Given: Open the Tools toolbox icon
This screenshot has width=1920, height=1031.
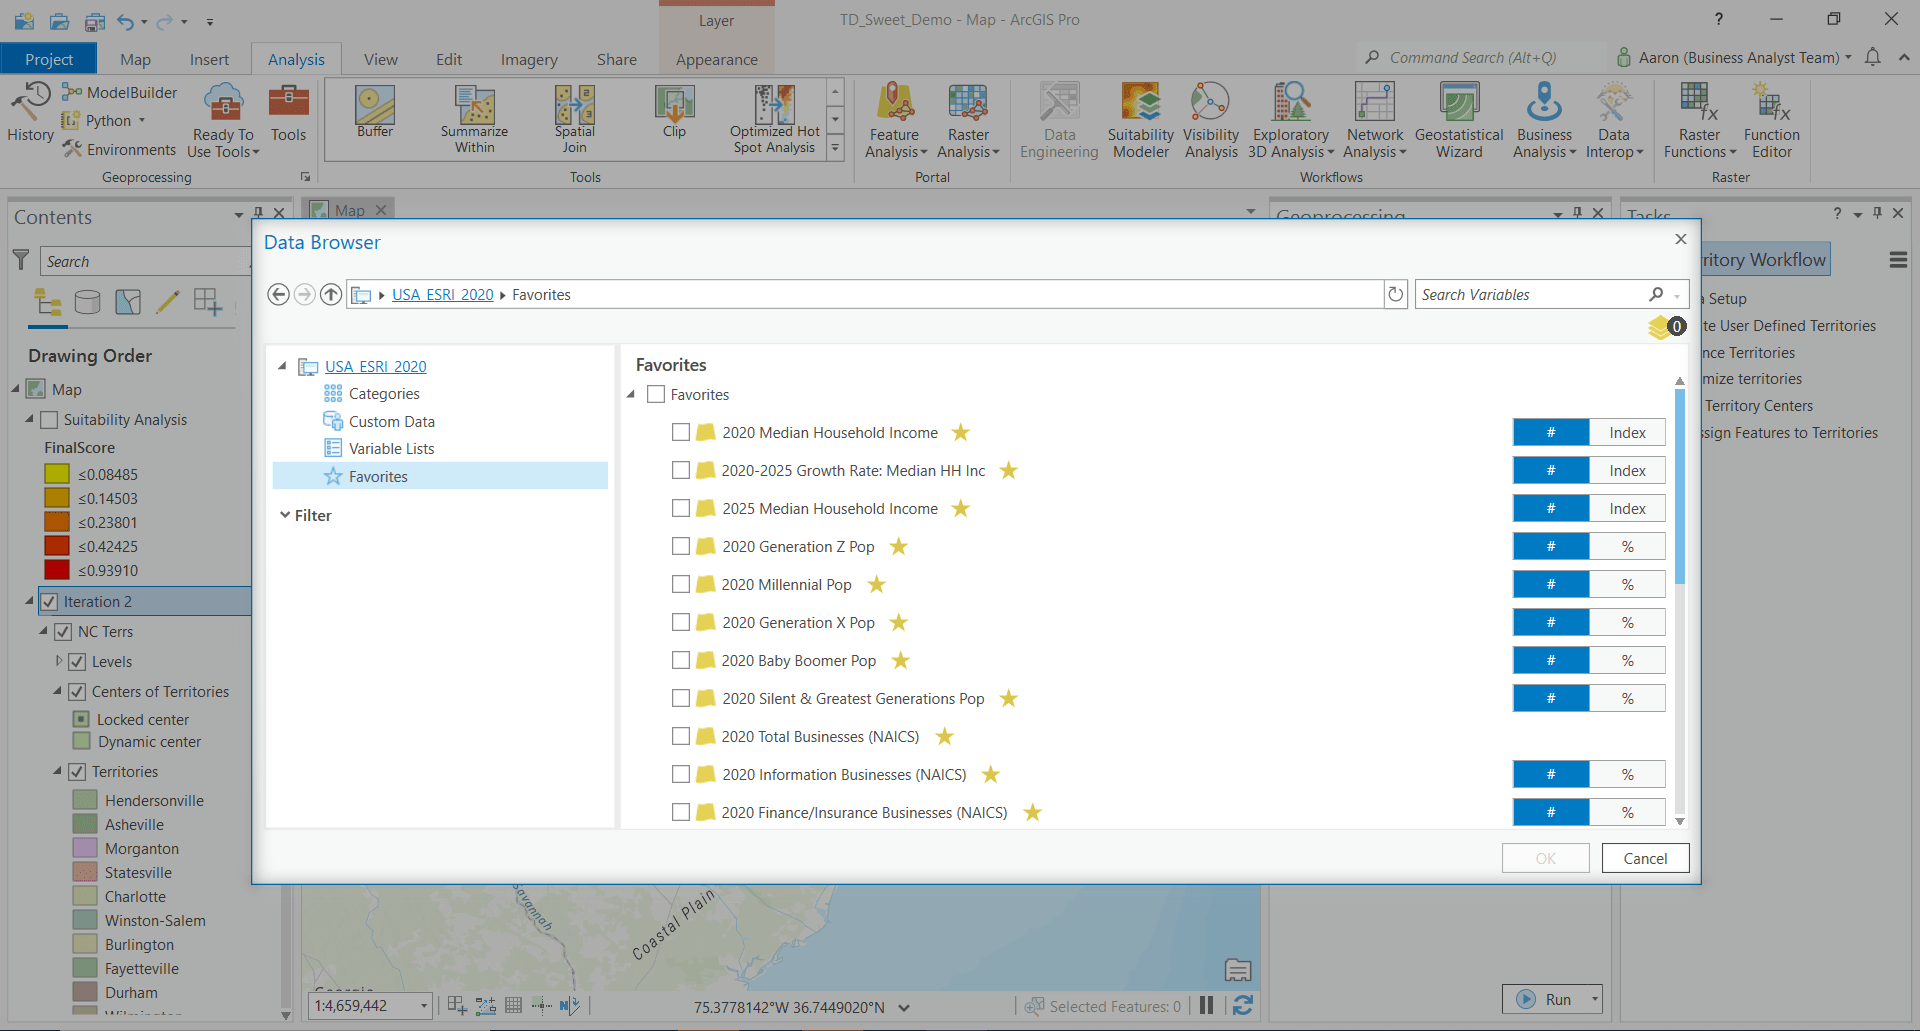Looking at the screenshot, I should tap(288, 112).
